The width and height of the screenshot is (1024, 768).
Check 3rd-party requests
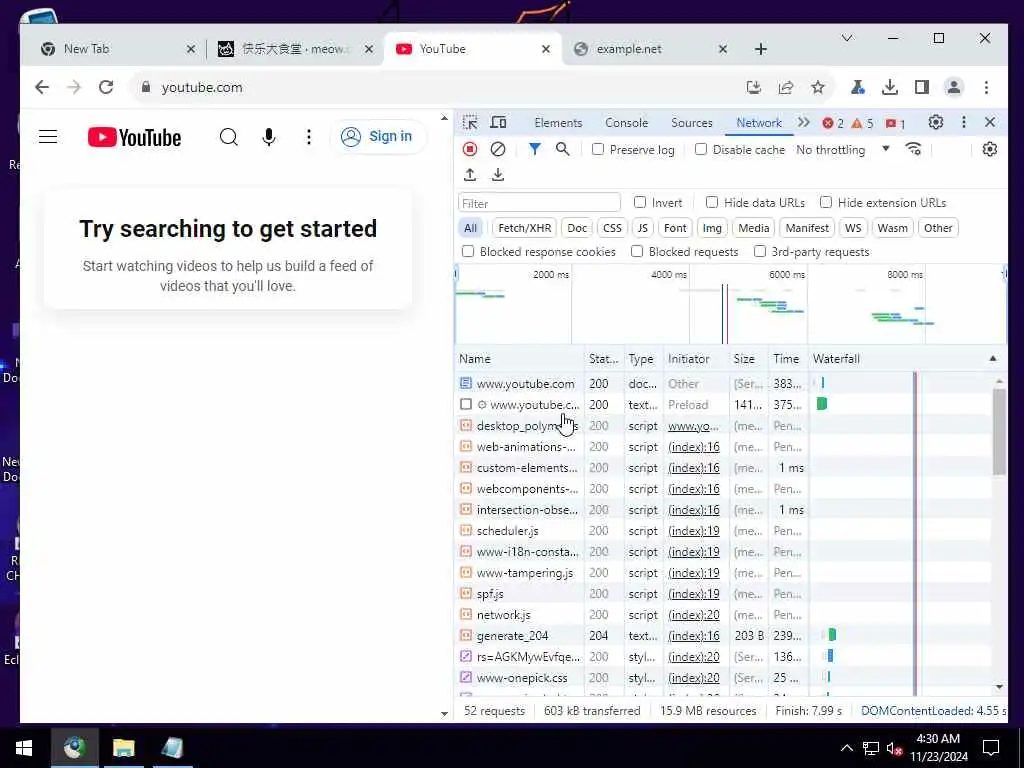point(760,251)
